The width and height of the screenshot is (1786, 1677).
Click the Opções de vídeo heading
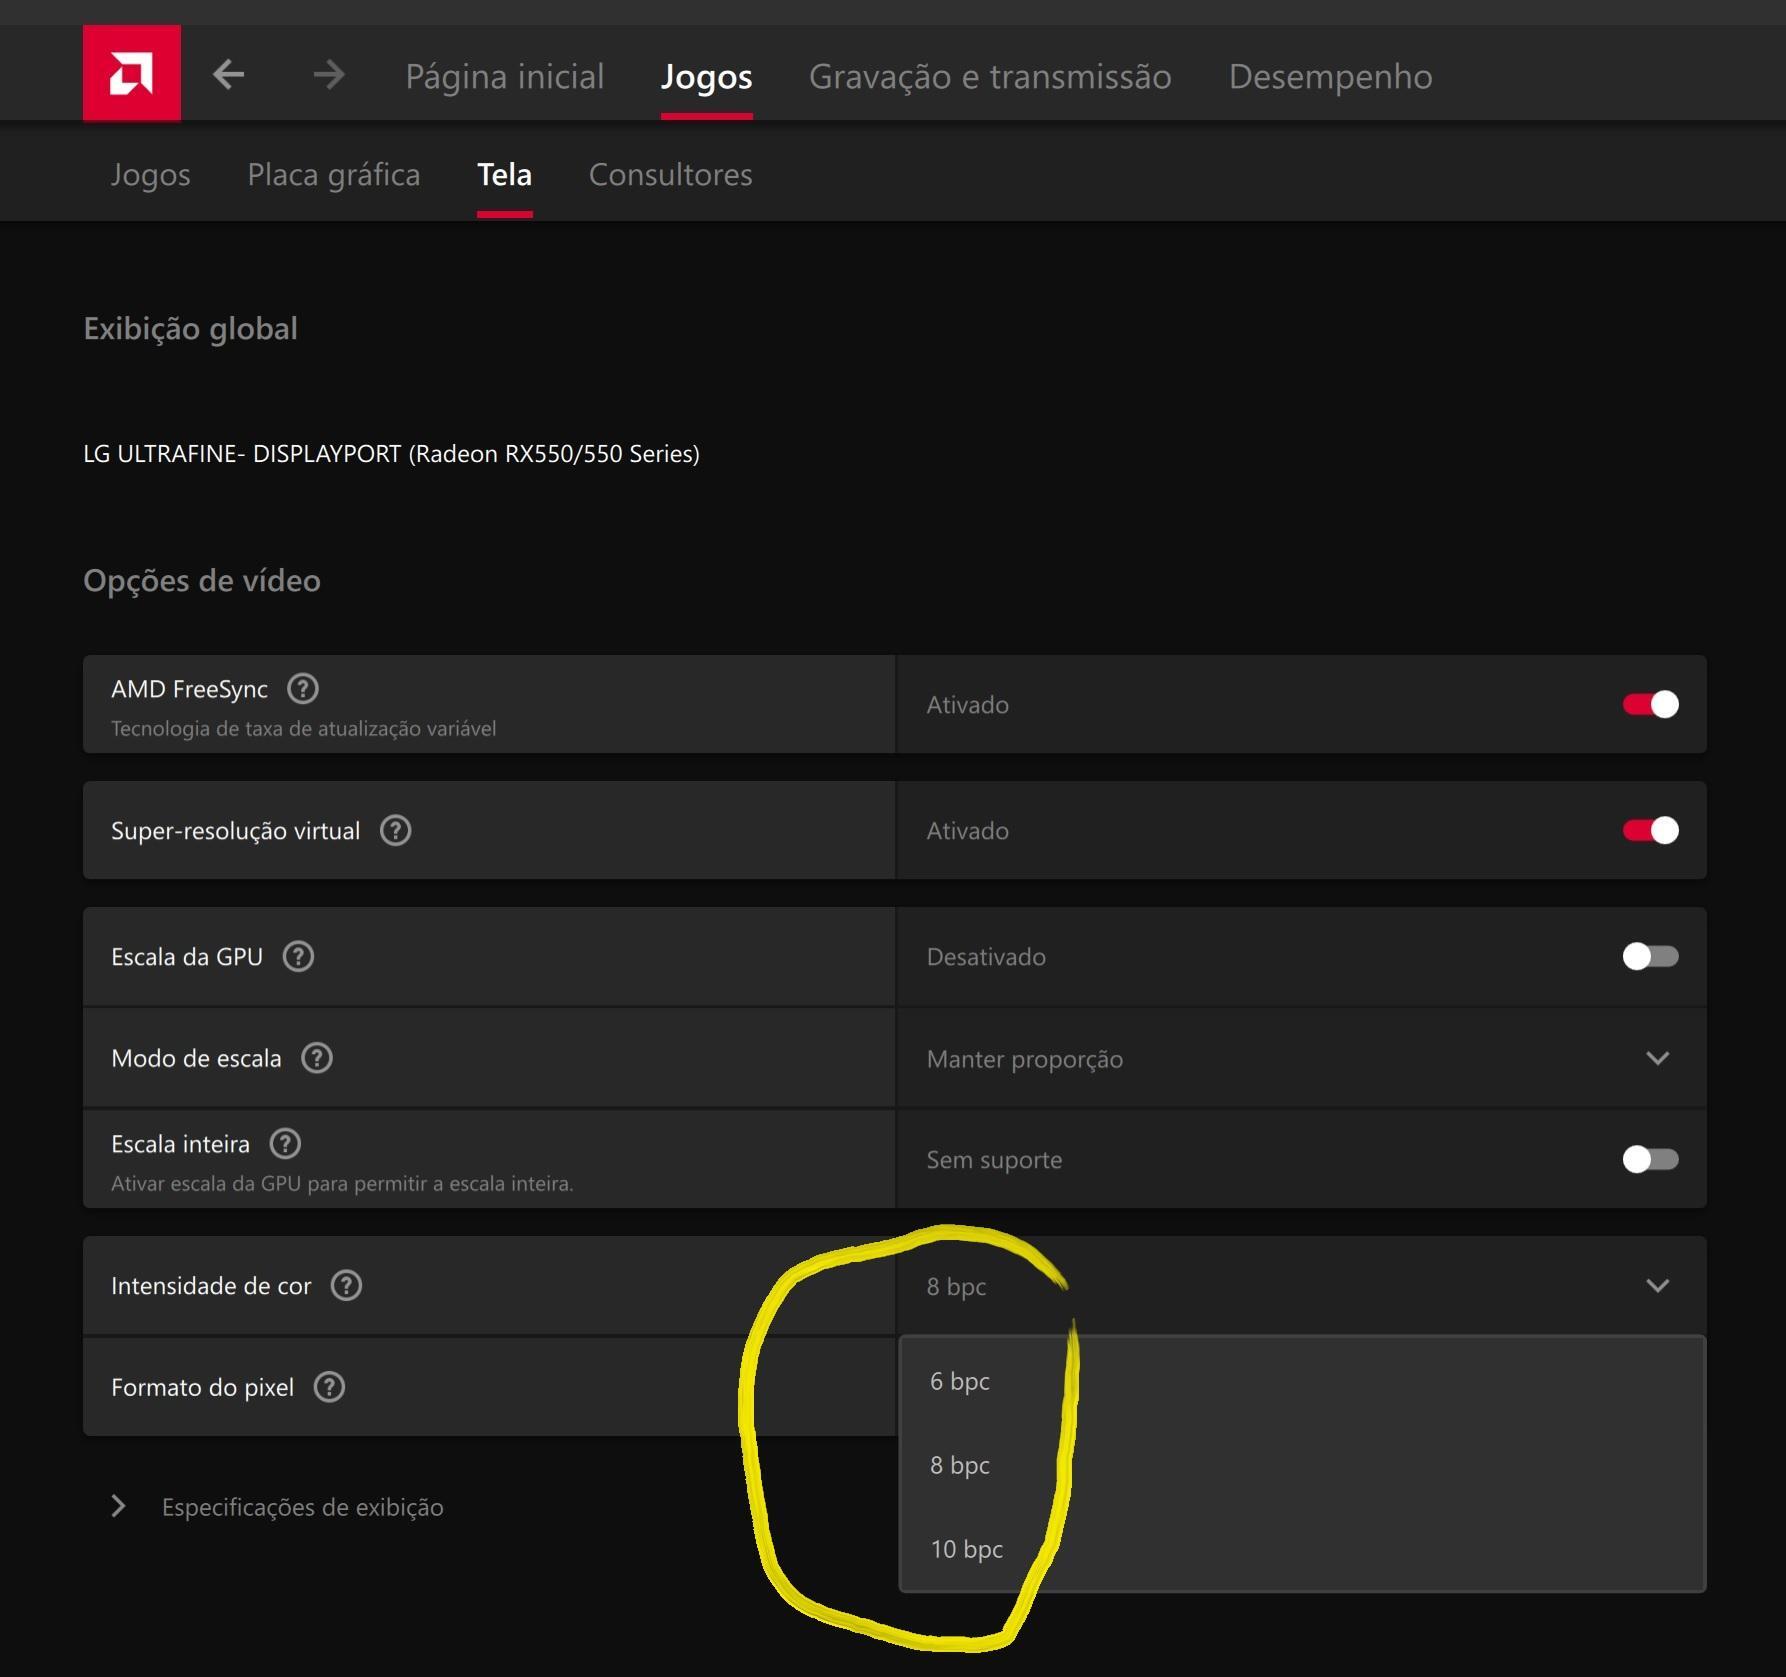pyautogui.click(x=202, y=581)
